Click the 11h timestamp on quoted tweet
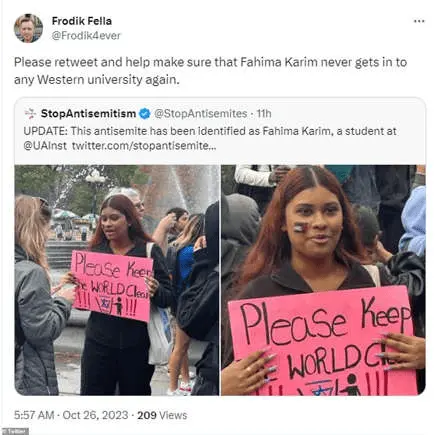Screen dimensions: 435x435 pyautogui.click(x=264, y=114)
